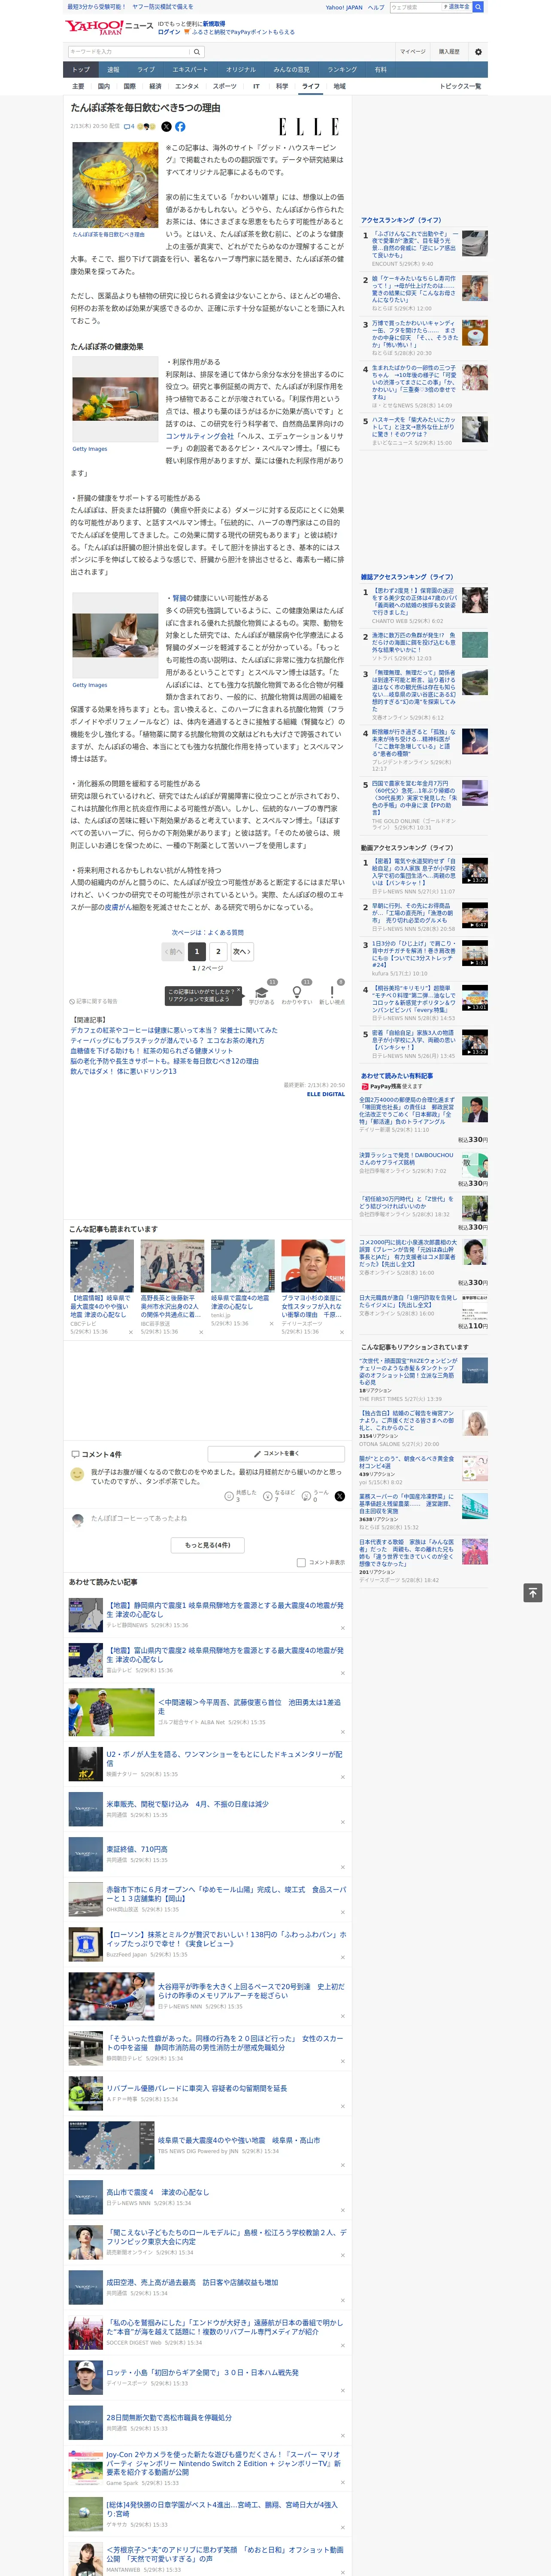Open 有料 navigation tab
551x2576 pixels.
(x=380, y=70)
